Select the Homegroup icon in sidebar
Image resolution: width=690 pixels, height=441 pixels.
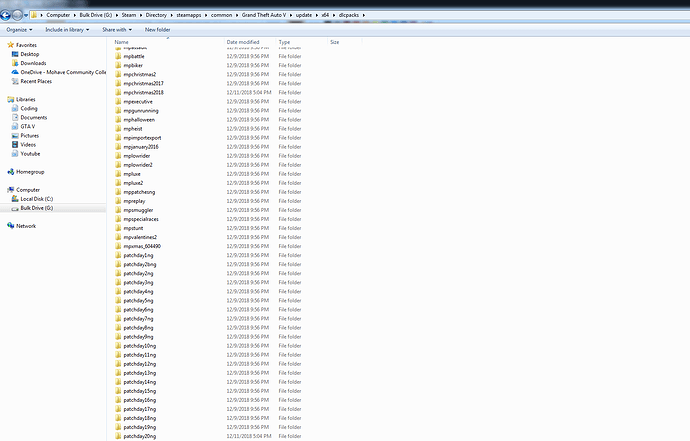tap(11, 172)
